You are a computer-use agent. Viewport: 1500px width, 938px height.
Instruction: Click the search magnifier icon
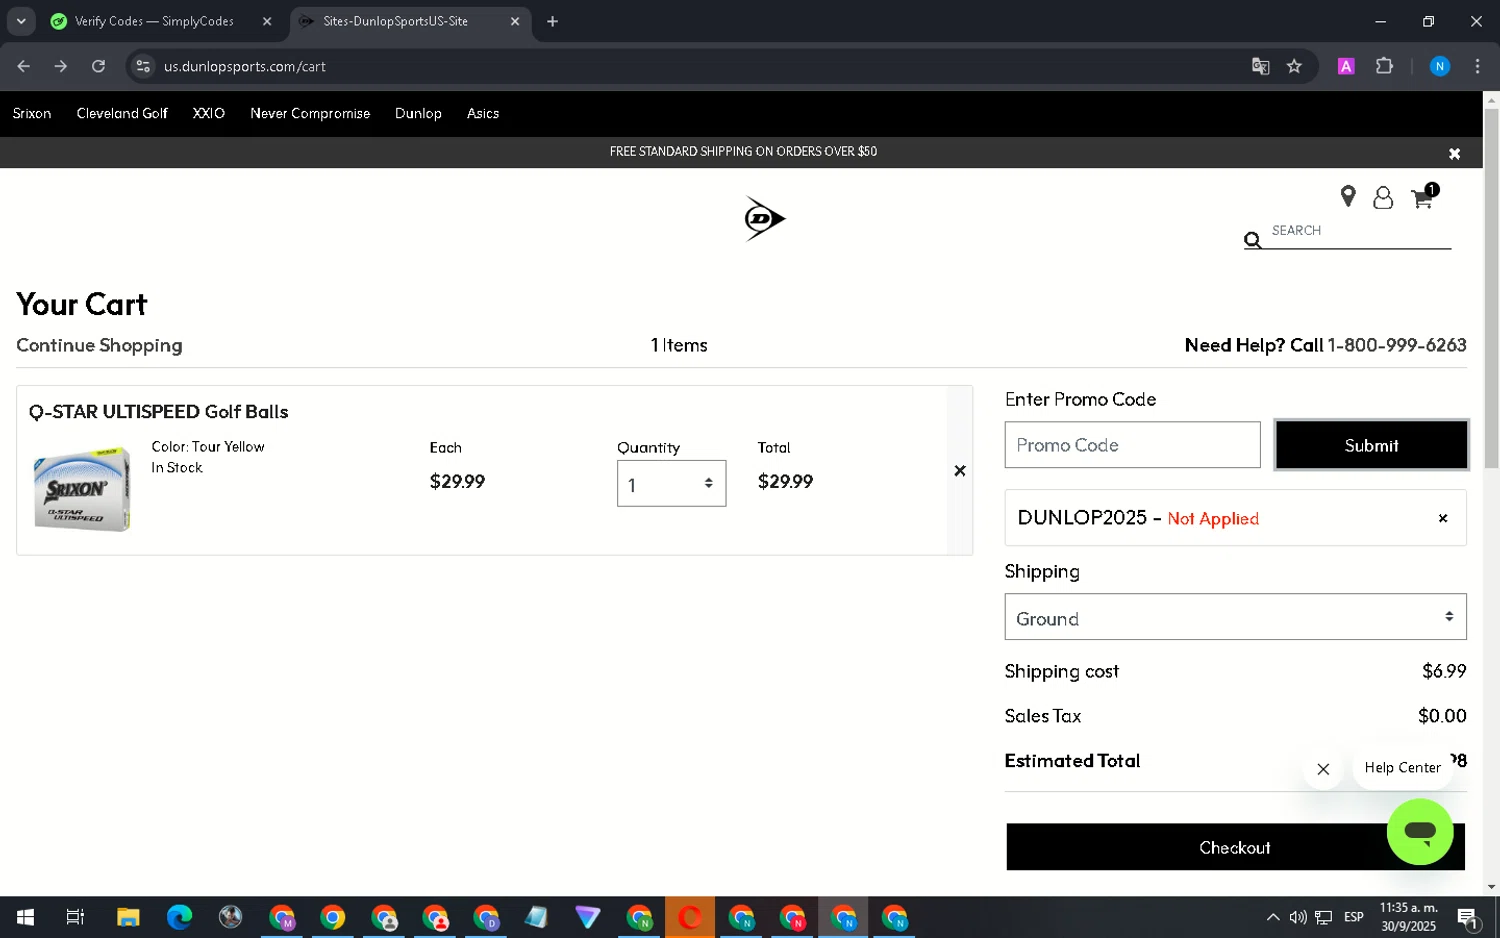[x=1252, y=240]
